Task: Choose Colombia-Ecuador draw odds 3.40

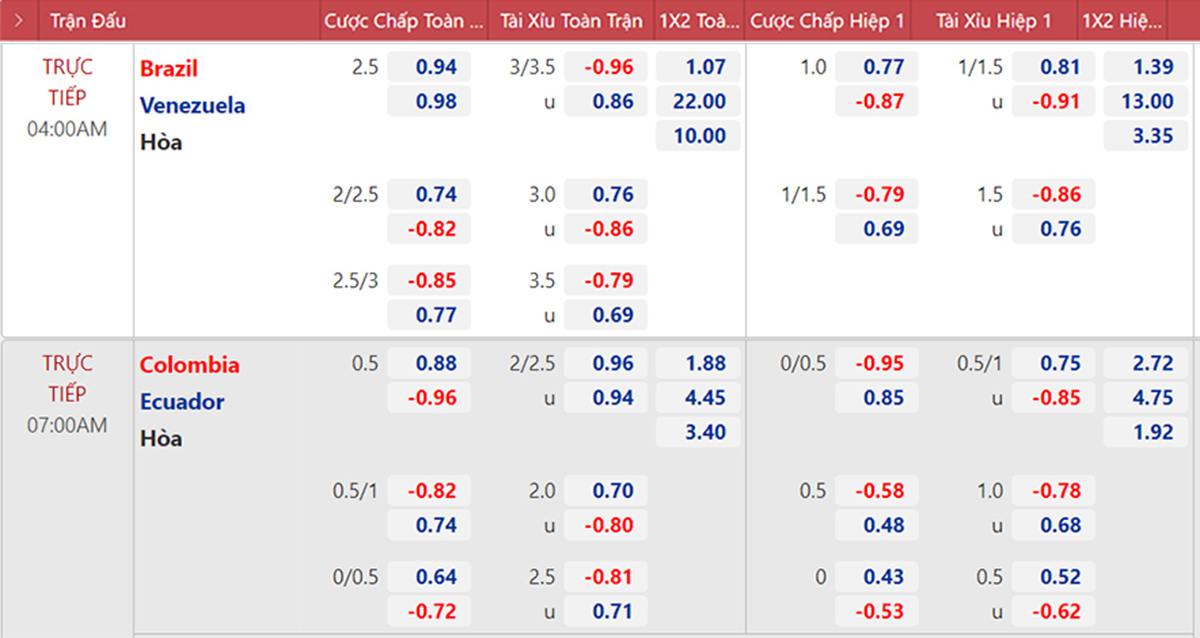Action: coord(698,432)
